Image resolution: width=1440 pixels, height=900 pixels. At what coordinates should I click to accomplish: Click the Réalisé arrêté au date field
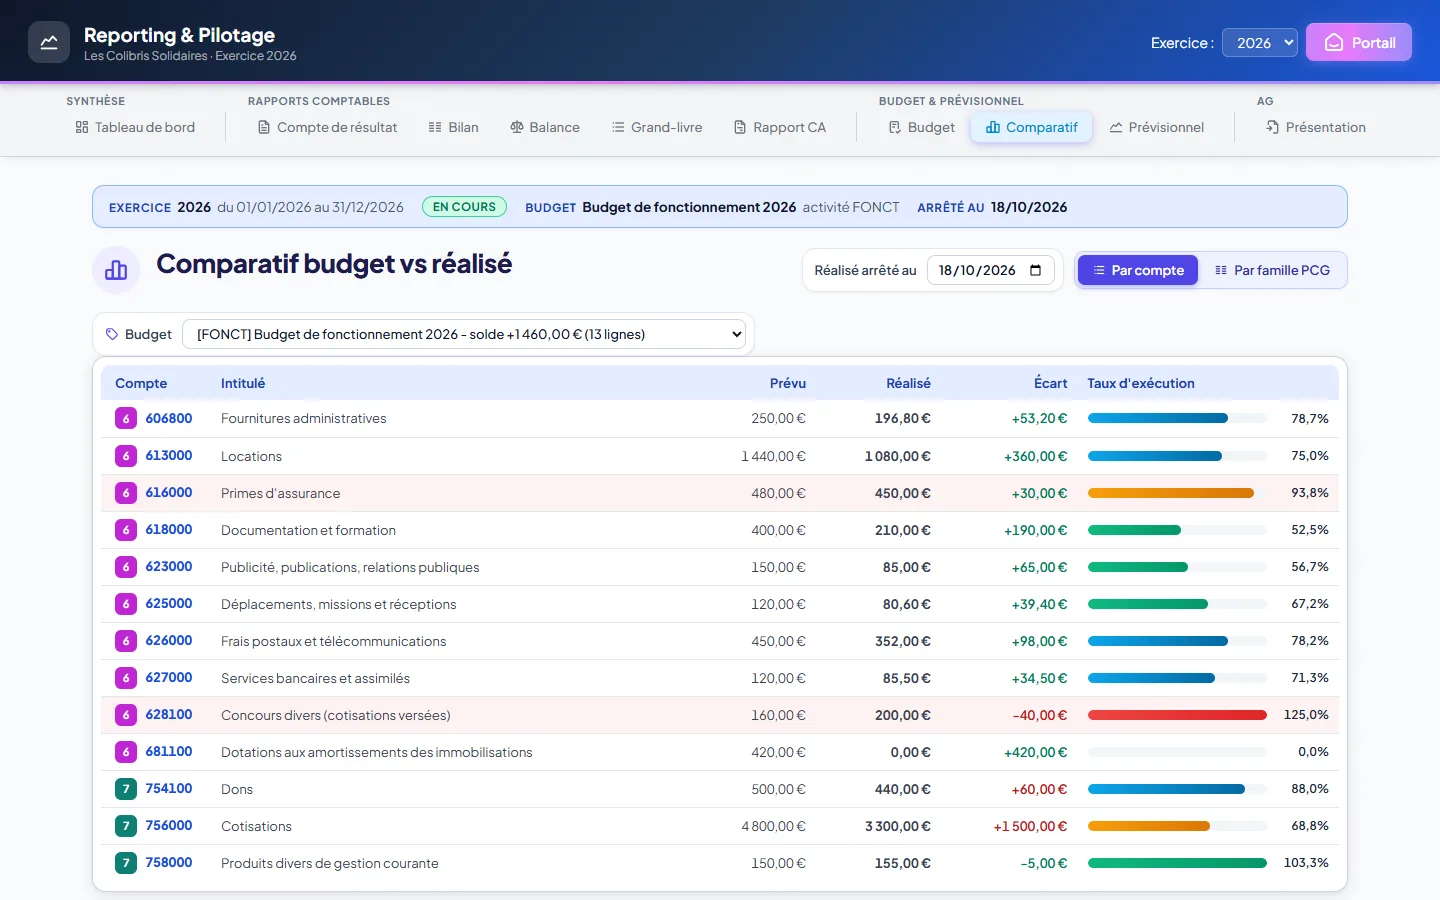point(990,270)
